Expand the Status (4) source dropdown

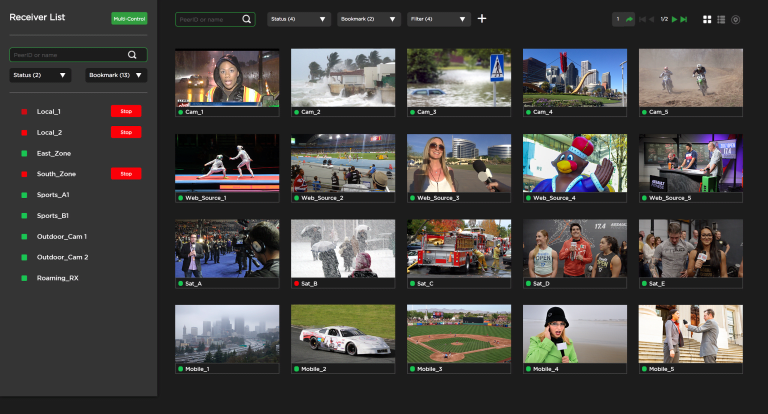coord(298,19)
